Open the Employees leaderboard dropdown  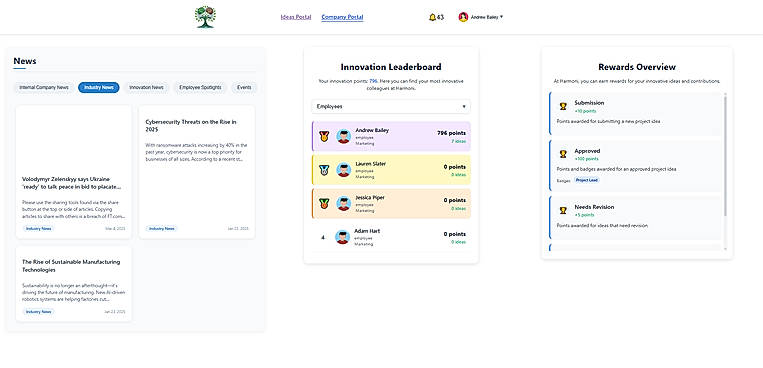391,106
